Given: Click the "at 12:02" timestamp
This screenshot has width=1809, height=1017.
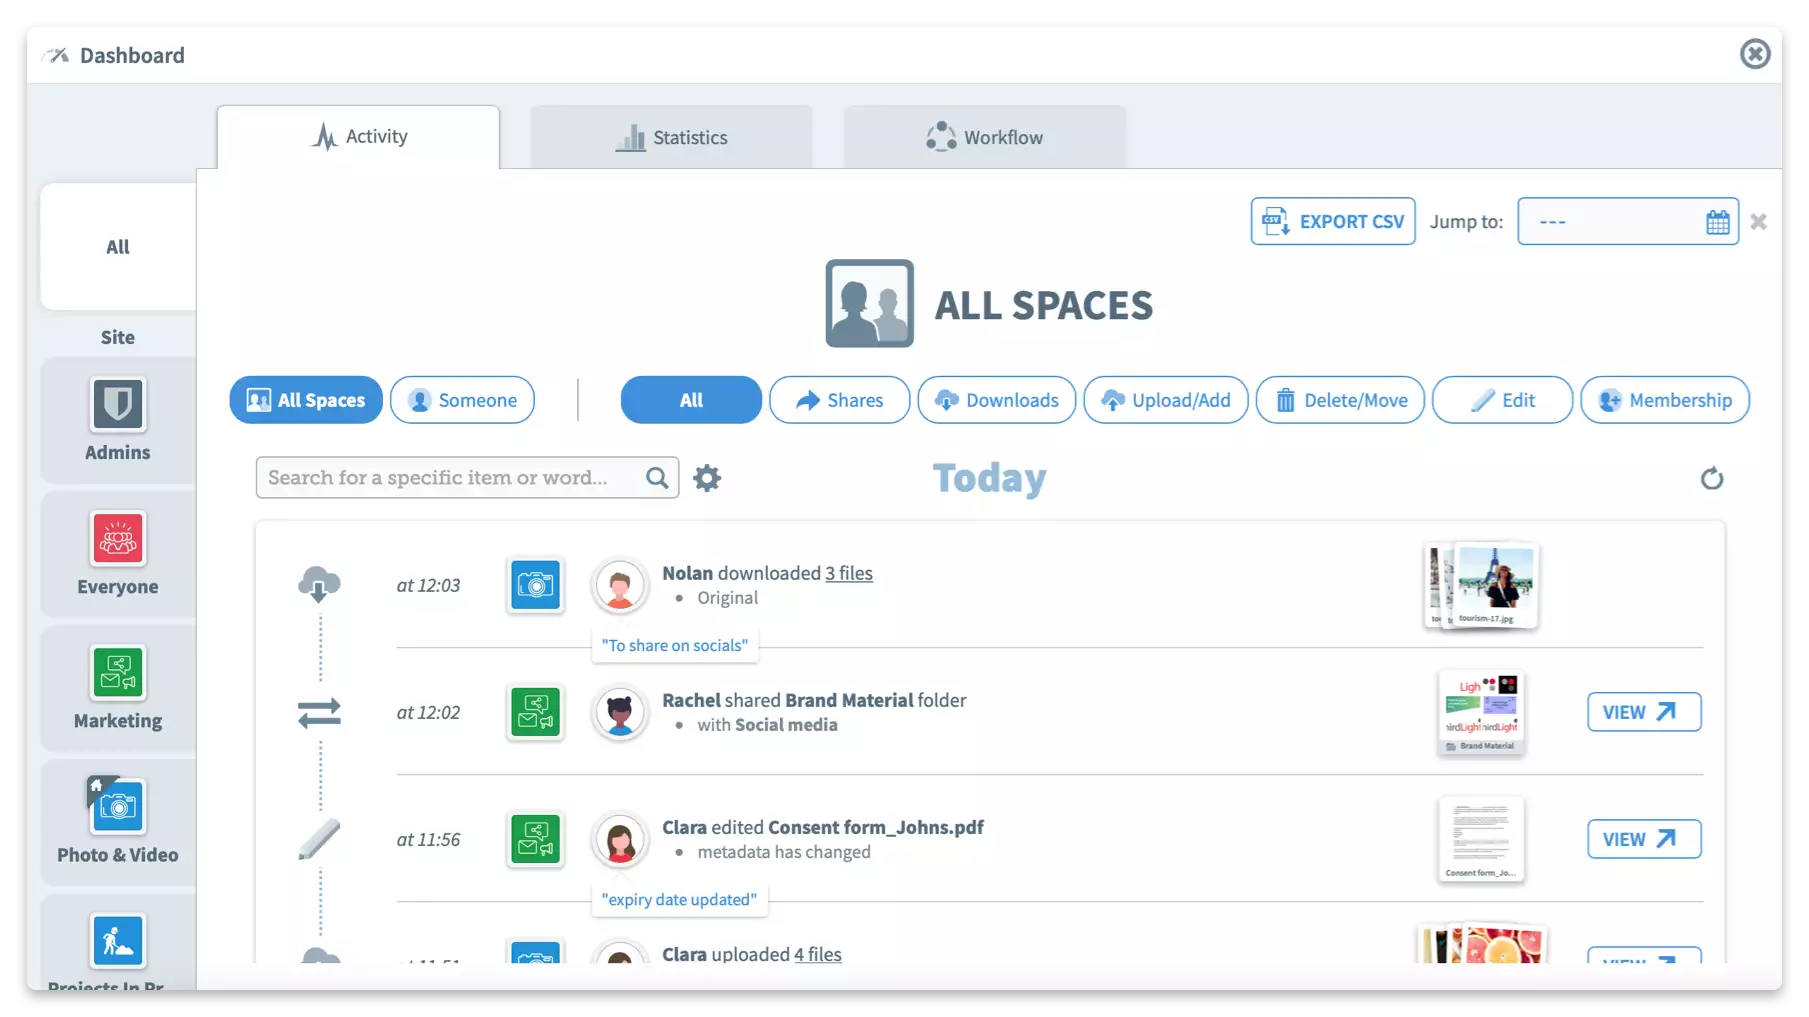Looking at the screenshot, I should 428,712.
